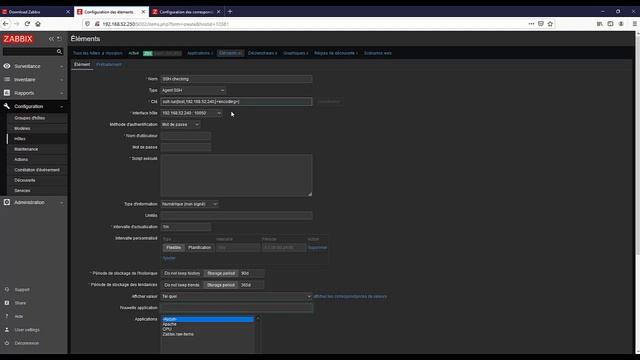640x360 pixels.
Task: Click the Surveillance eye icon
Action: (x=7, y=66)
